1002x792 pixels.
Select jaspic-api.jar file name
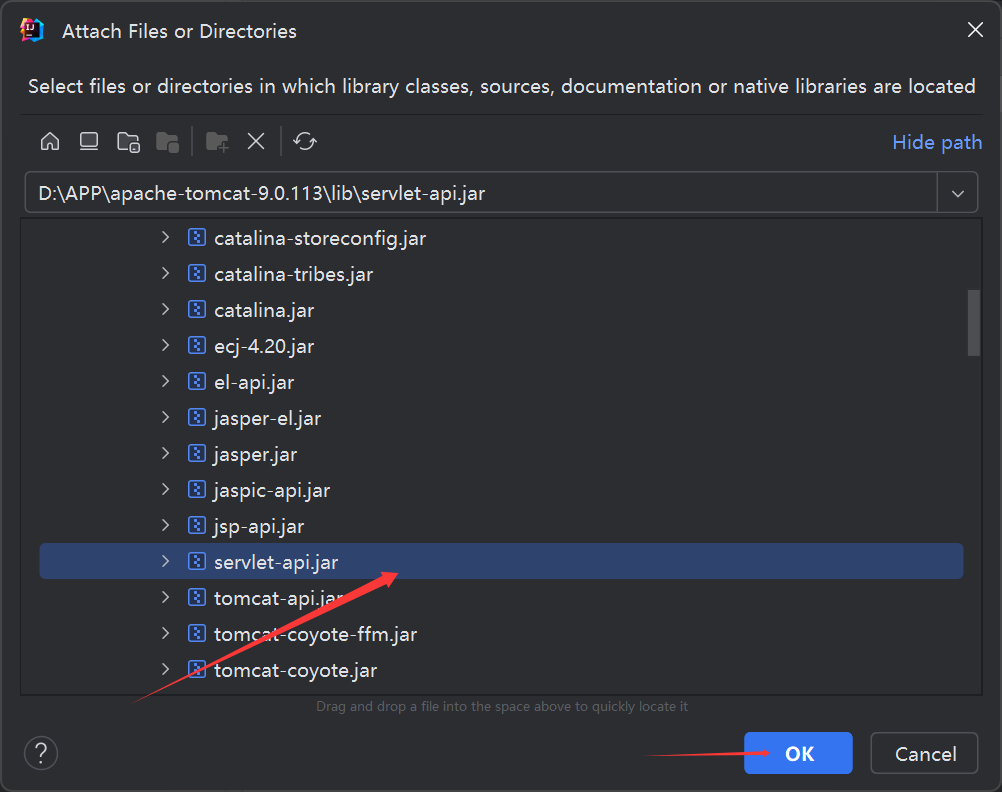coord(272,490)
